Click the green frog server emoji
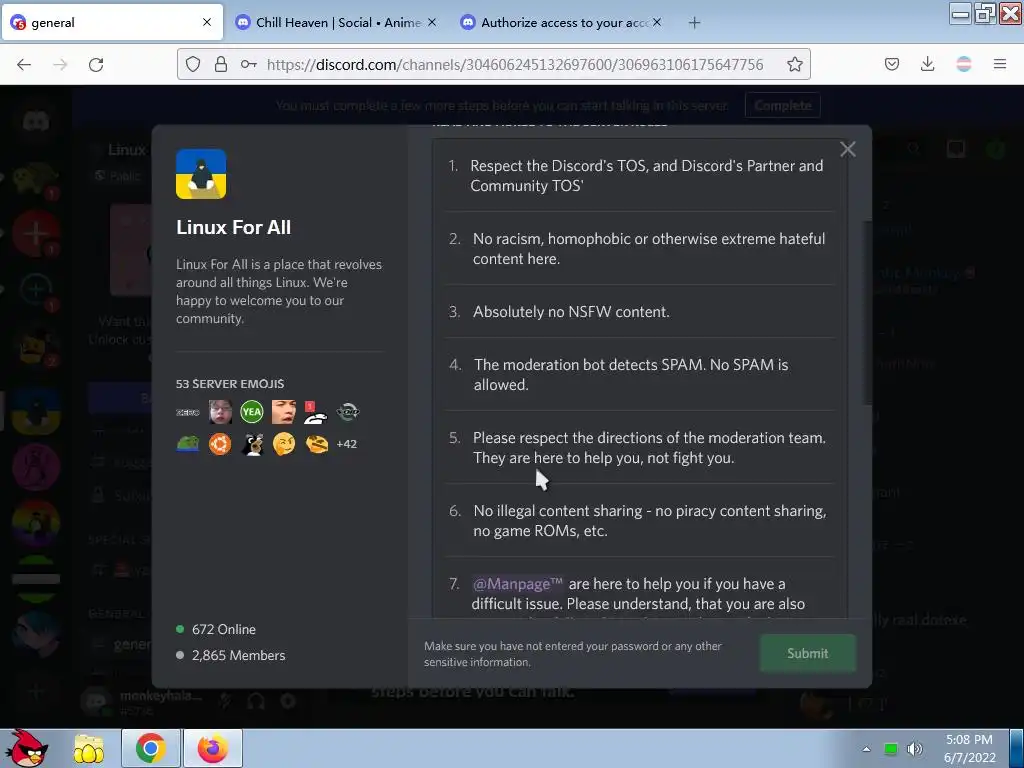This screenshot has height=768, width=1024. point(188,444)
